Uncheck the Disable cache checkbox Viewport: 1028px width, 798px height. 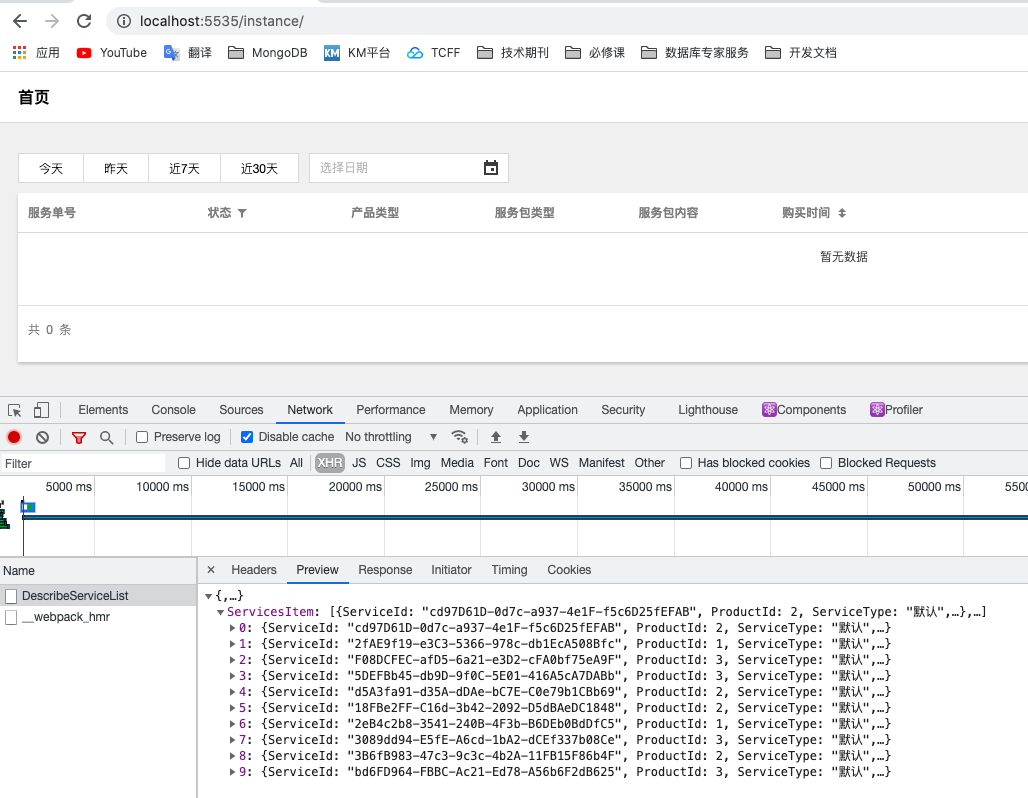click(x=247, y=437)
